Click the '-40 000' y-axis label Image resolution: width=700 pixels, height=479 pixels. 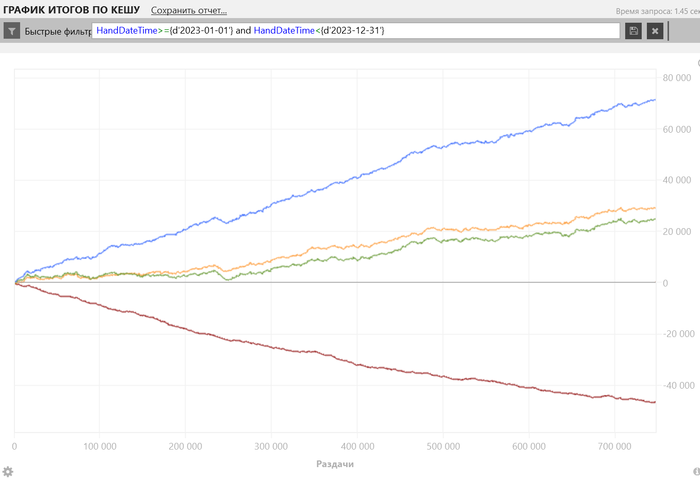[679, 385]
